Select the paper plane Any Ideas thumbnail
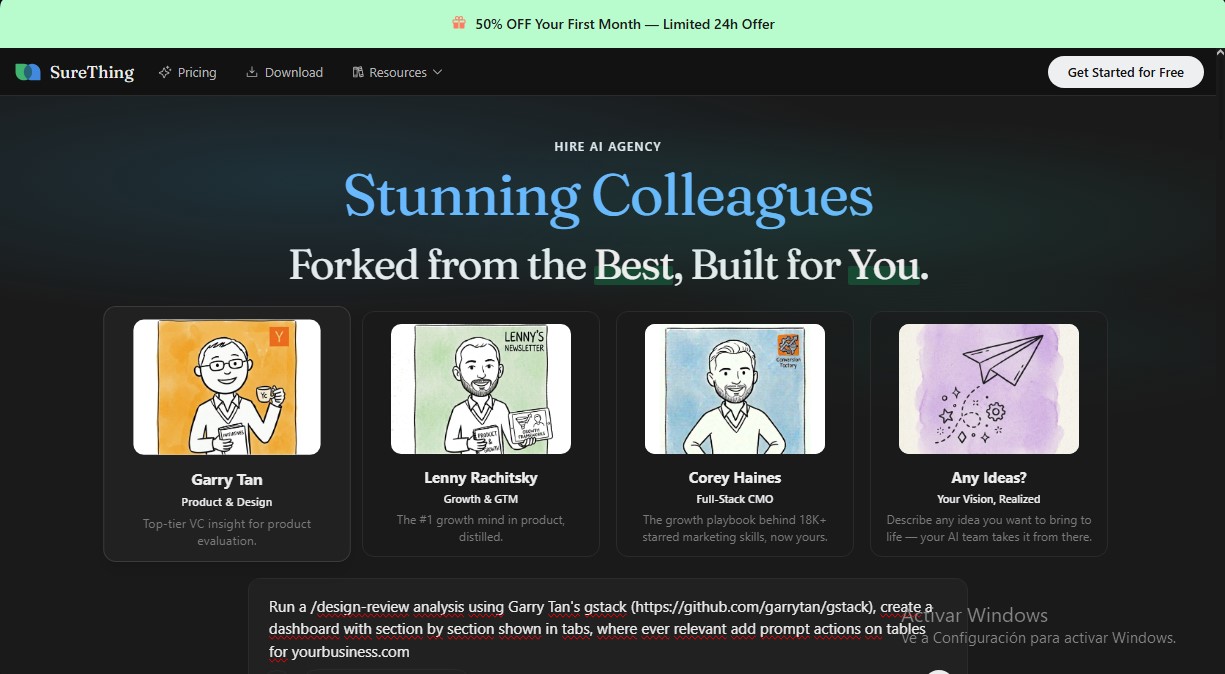Screen dimensions: 1225x674 [x=989, y=388]
